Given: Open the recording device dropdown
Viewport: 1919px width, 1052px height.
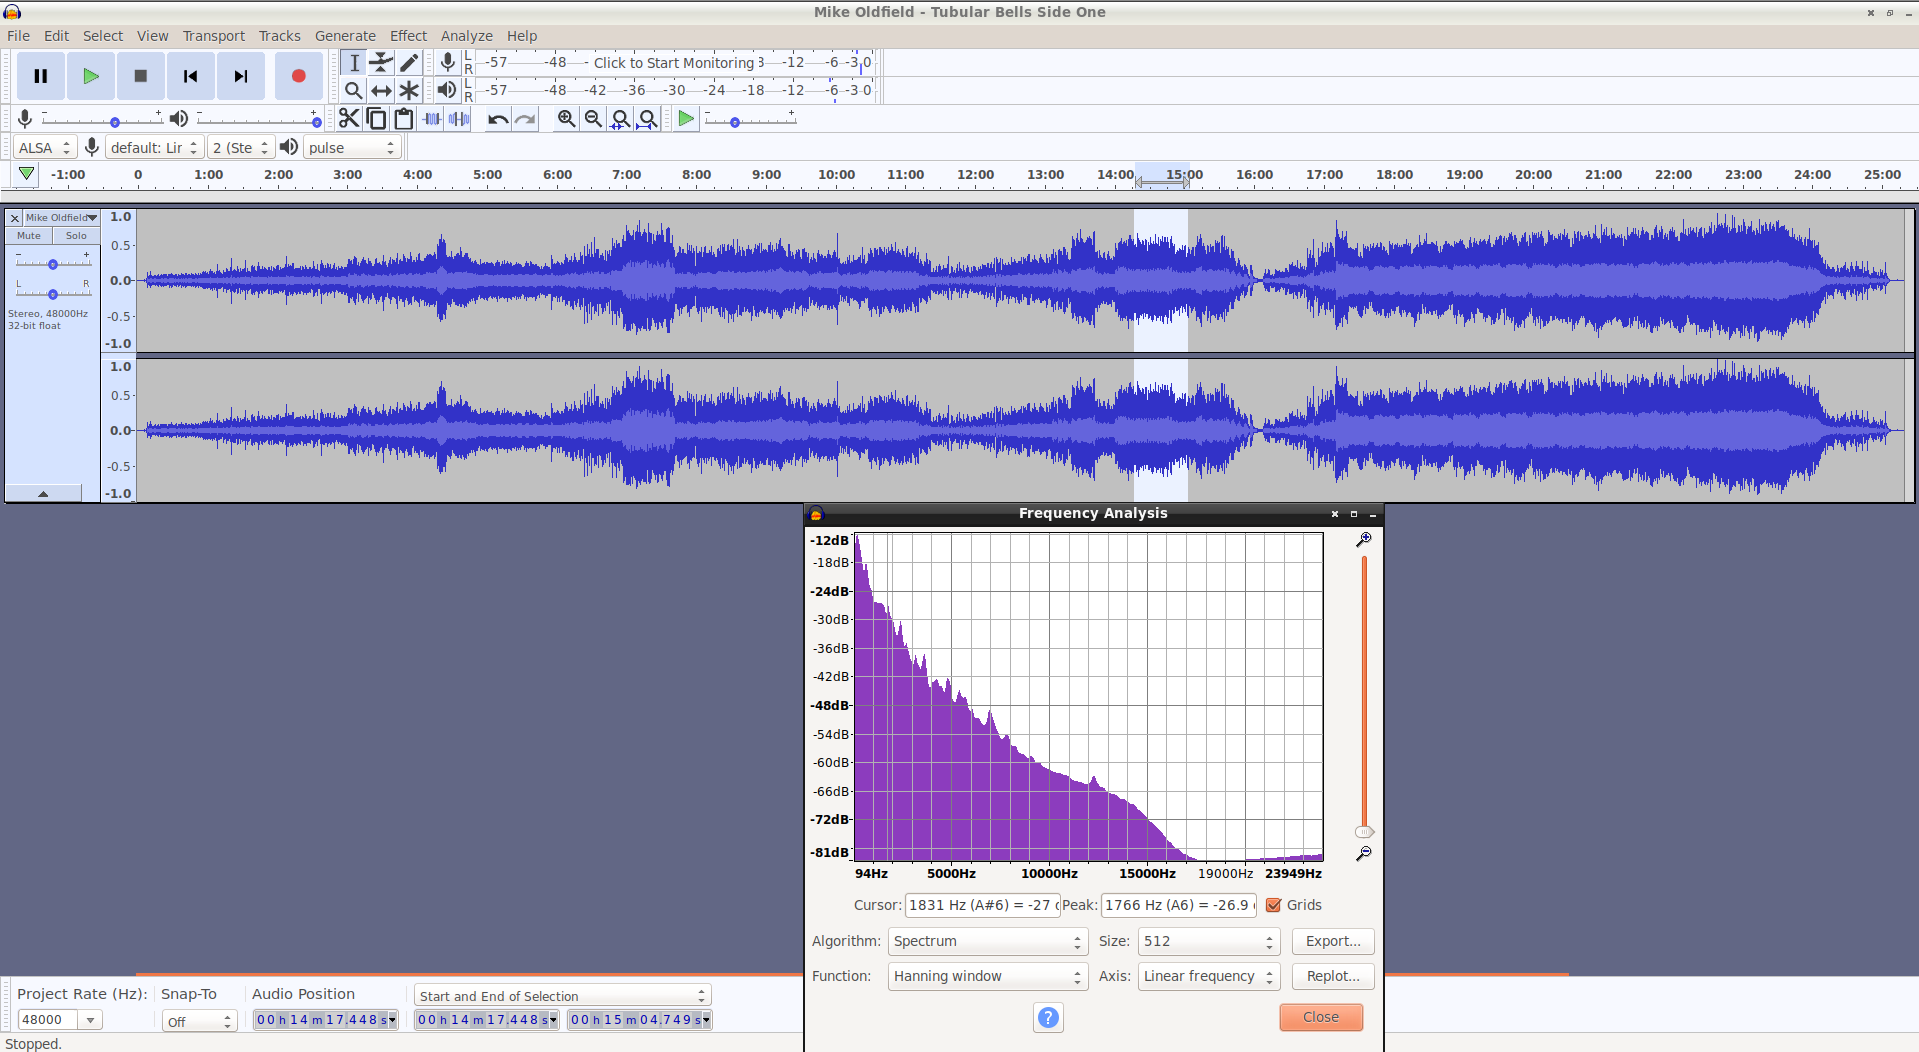Looking at the screenshot, I should pos(155,147).
